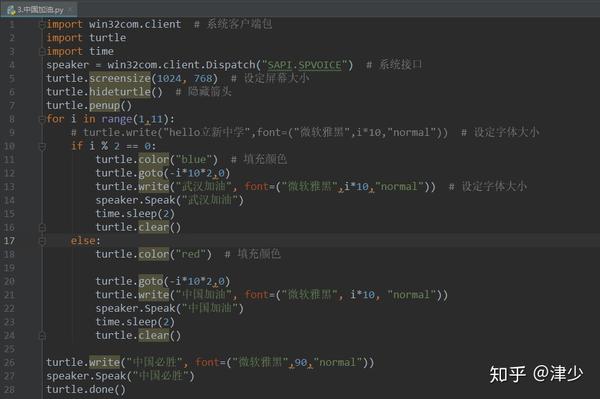Click turtle.clear() on line 16
The image size is (600, 399).
[x=138, y=228]
